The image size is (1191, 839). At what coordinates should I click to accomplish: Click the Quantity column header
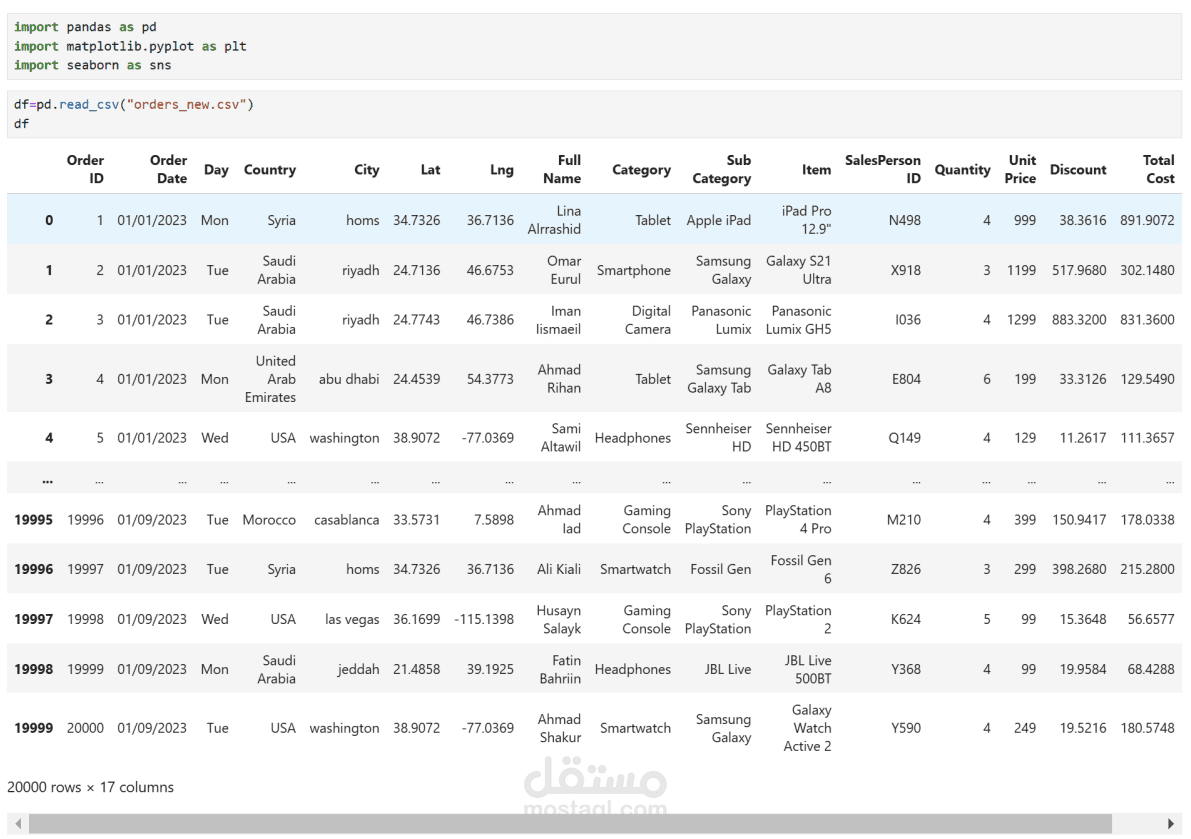962,169
